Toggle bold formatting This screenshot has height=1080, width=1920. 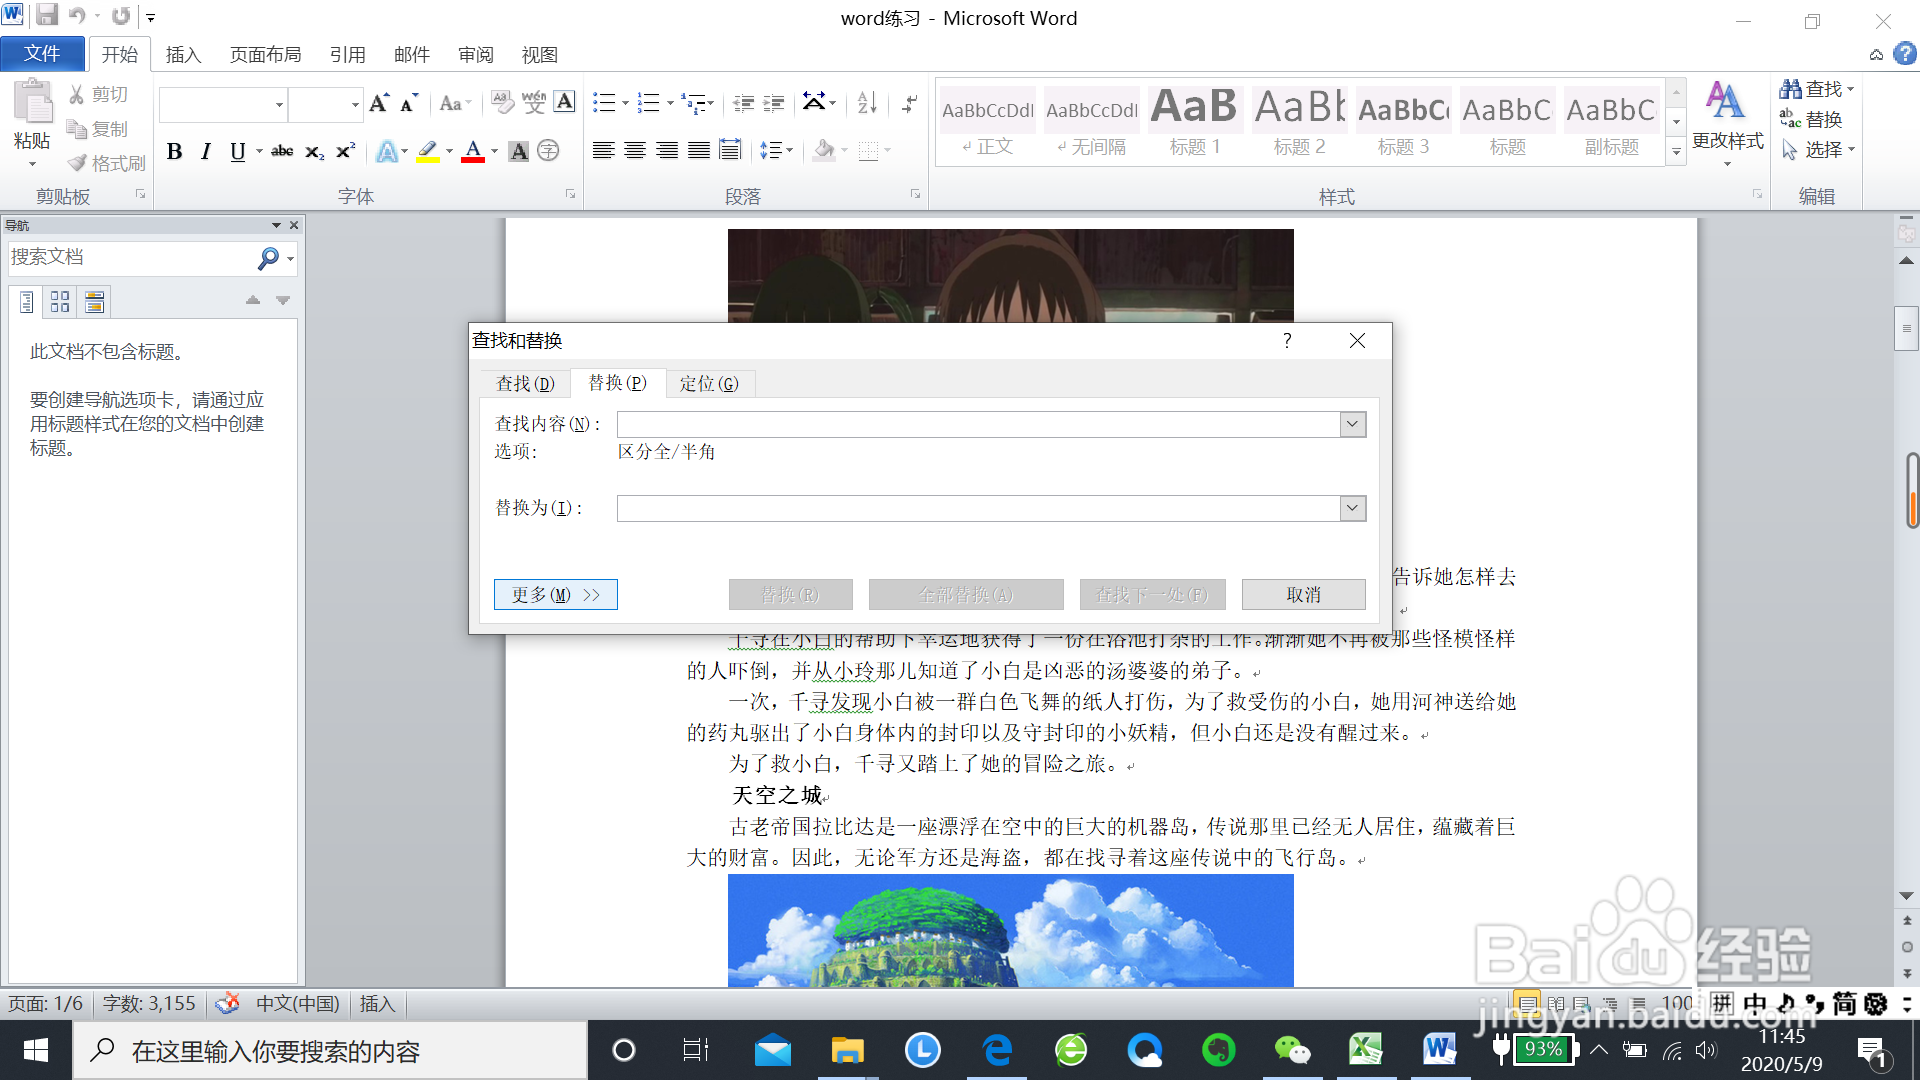174,151
